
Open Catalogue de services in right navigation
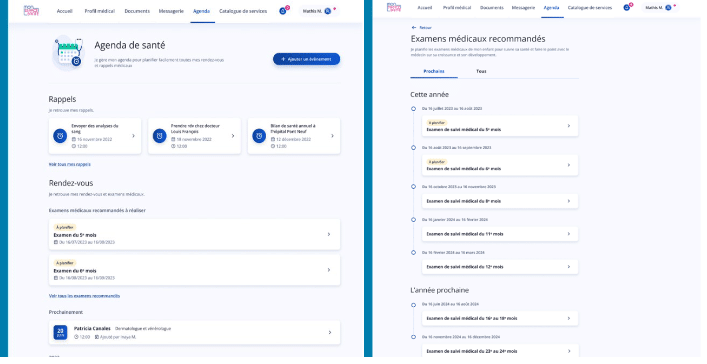coord(590,8)
